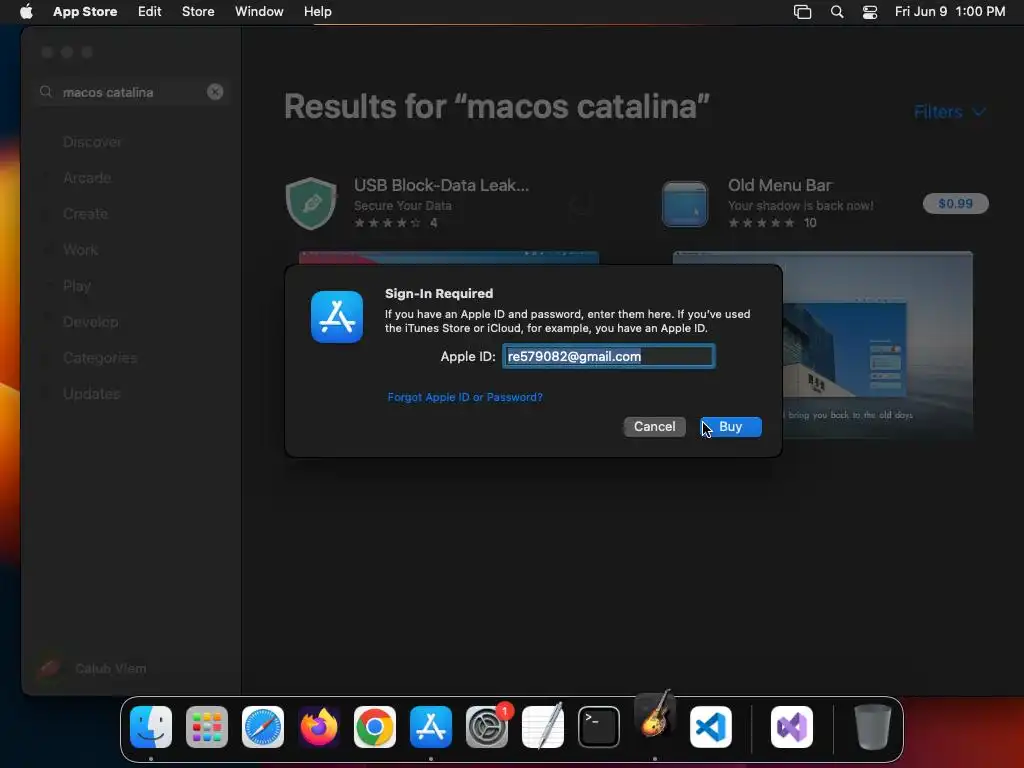Select Discover in the sidebar
This screenshot has height=768, width=1024.
92,142
